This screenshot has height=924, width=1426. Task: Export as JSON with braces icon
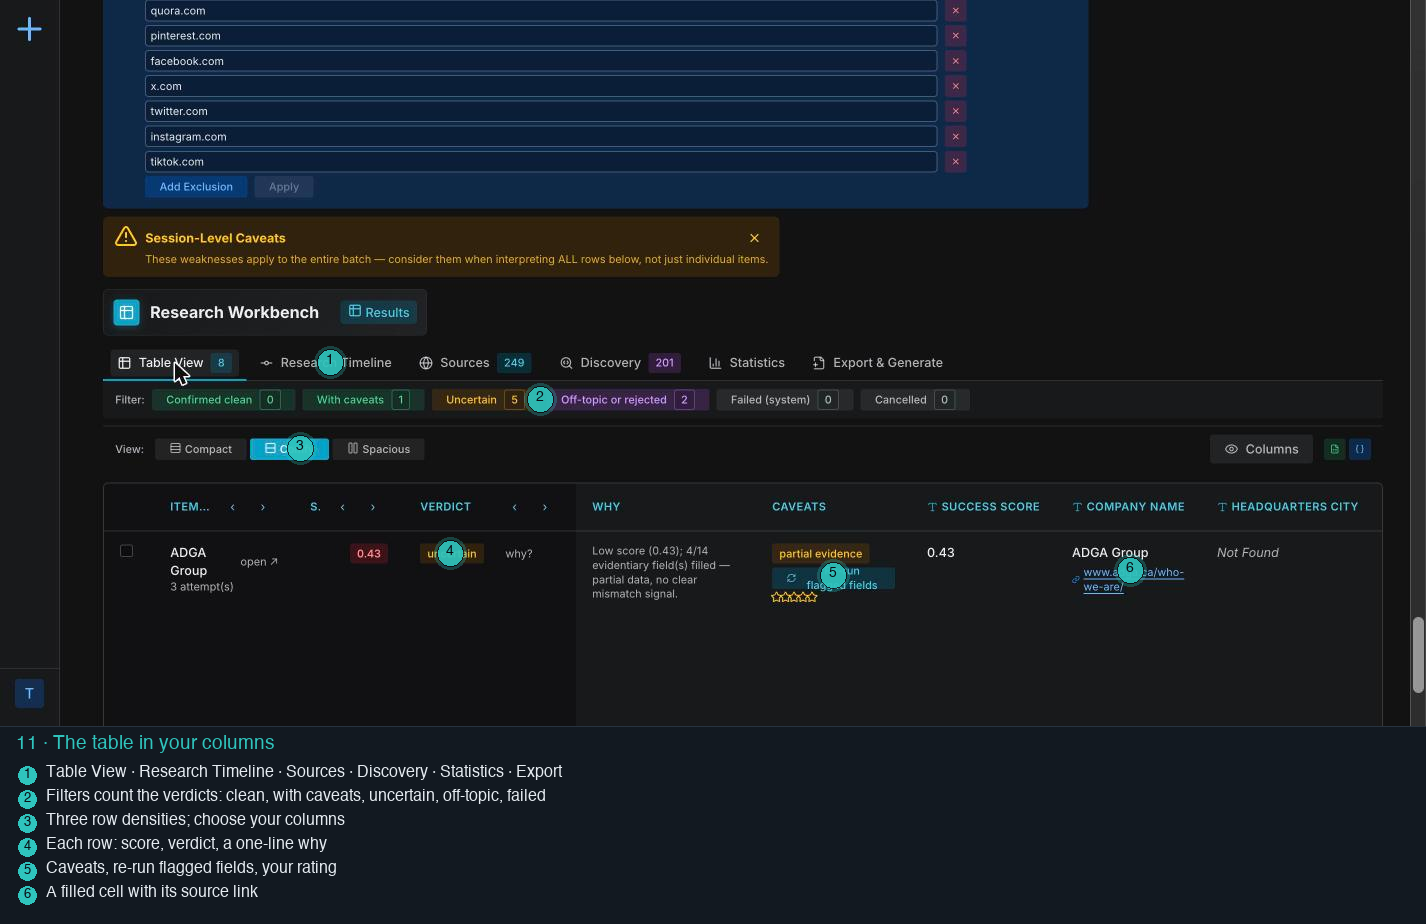pos(1359,449)
